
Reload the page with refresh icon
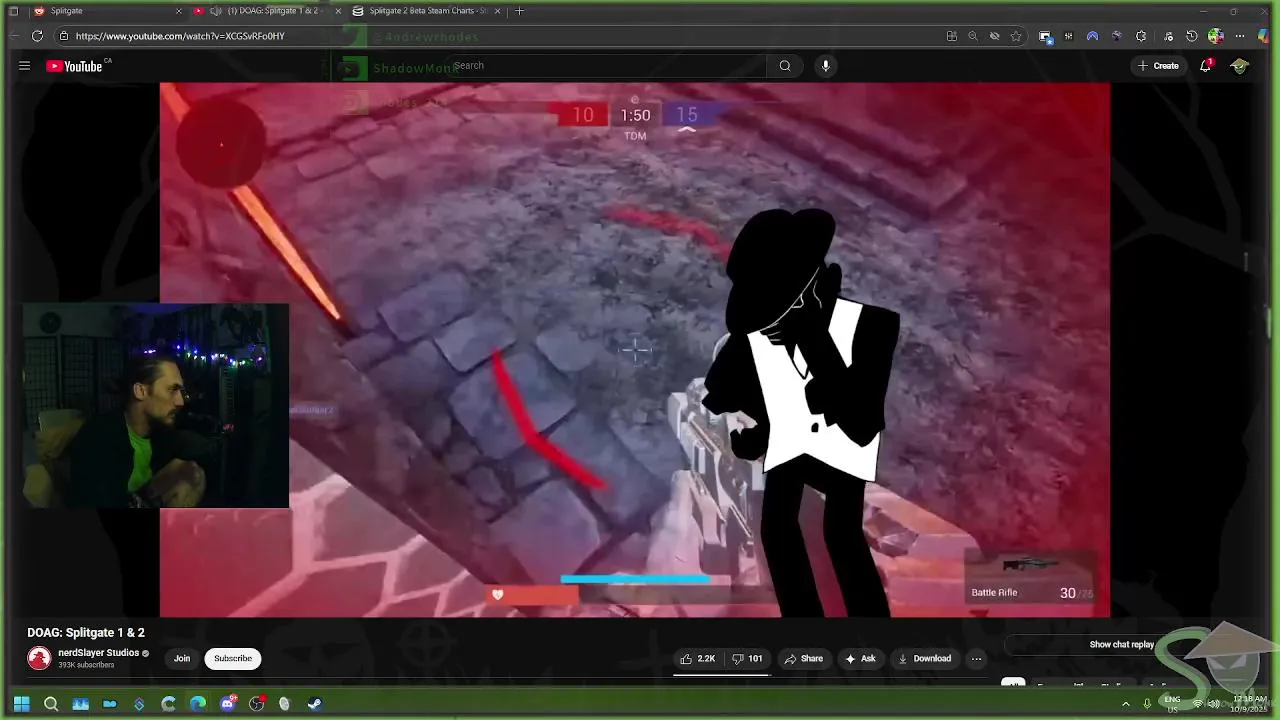[x=37, y=36]
